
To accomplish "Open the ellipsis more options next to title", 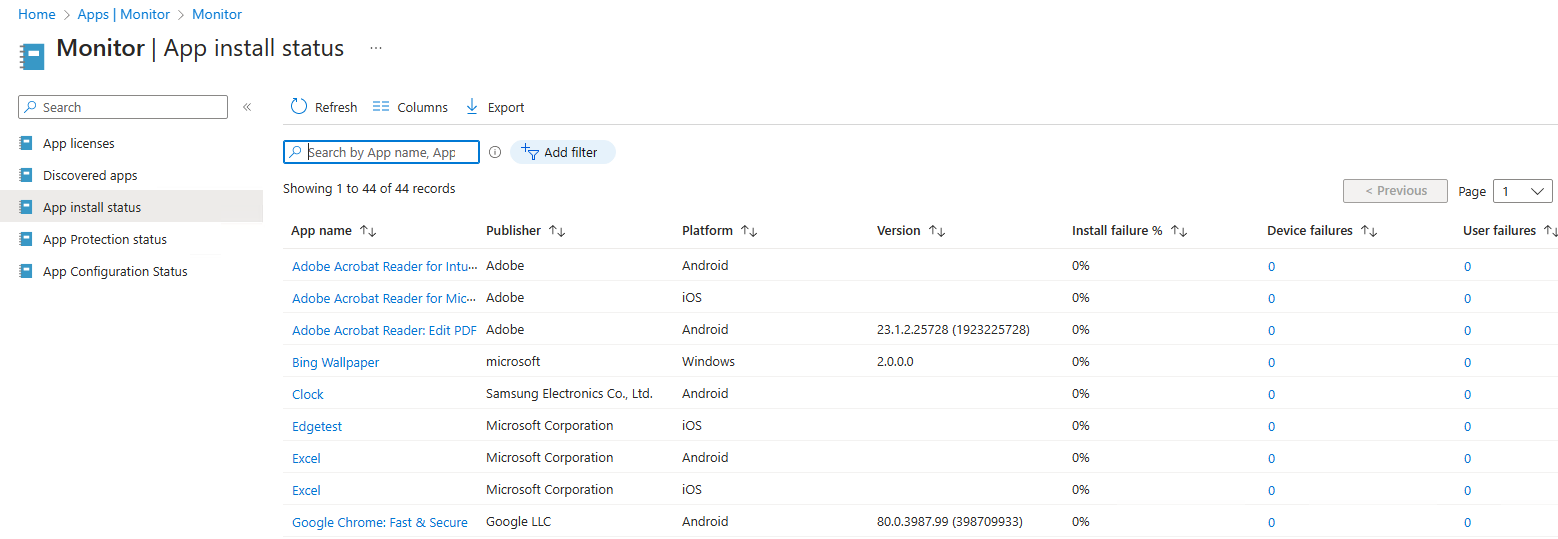I will 376,48.
